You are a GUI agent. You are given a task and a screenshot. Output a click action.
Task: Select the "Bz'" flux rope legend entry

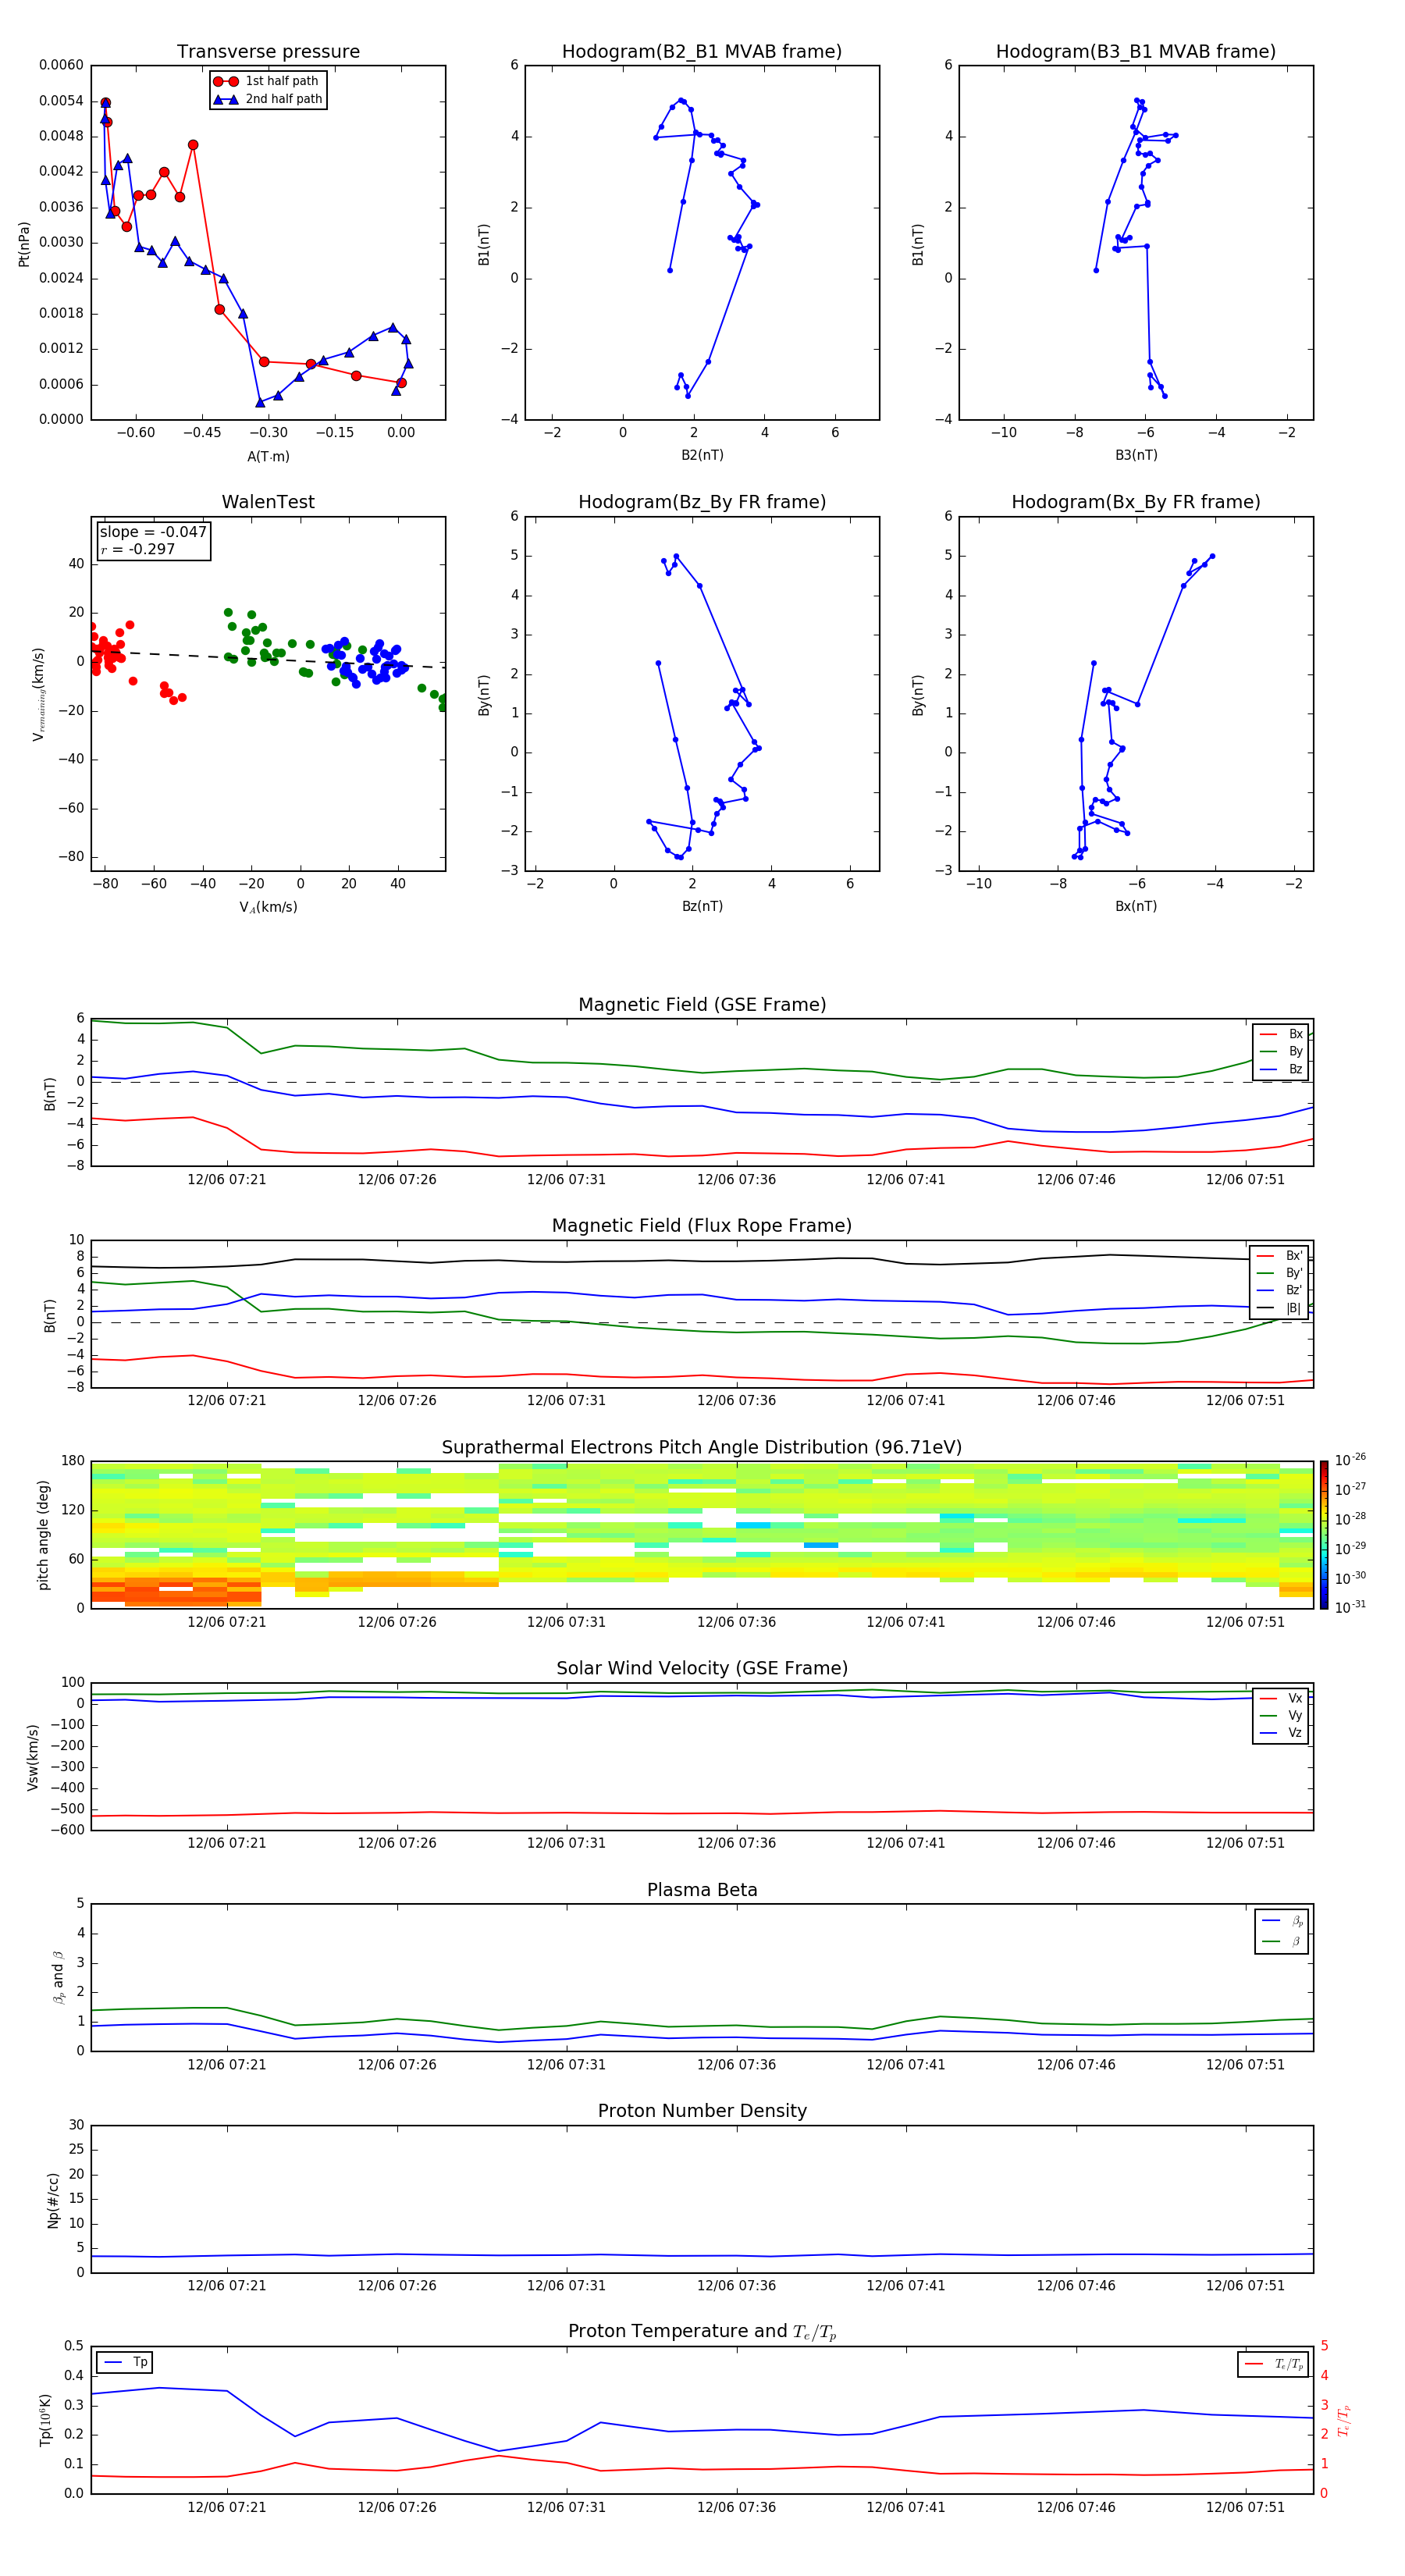pos(1280,1290)
